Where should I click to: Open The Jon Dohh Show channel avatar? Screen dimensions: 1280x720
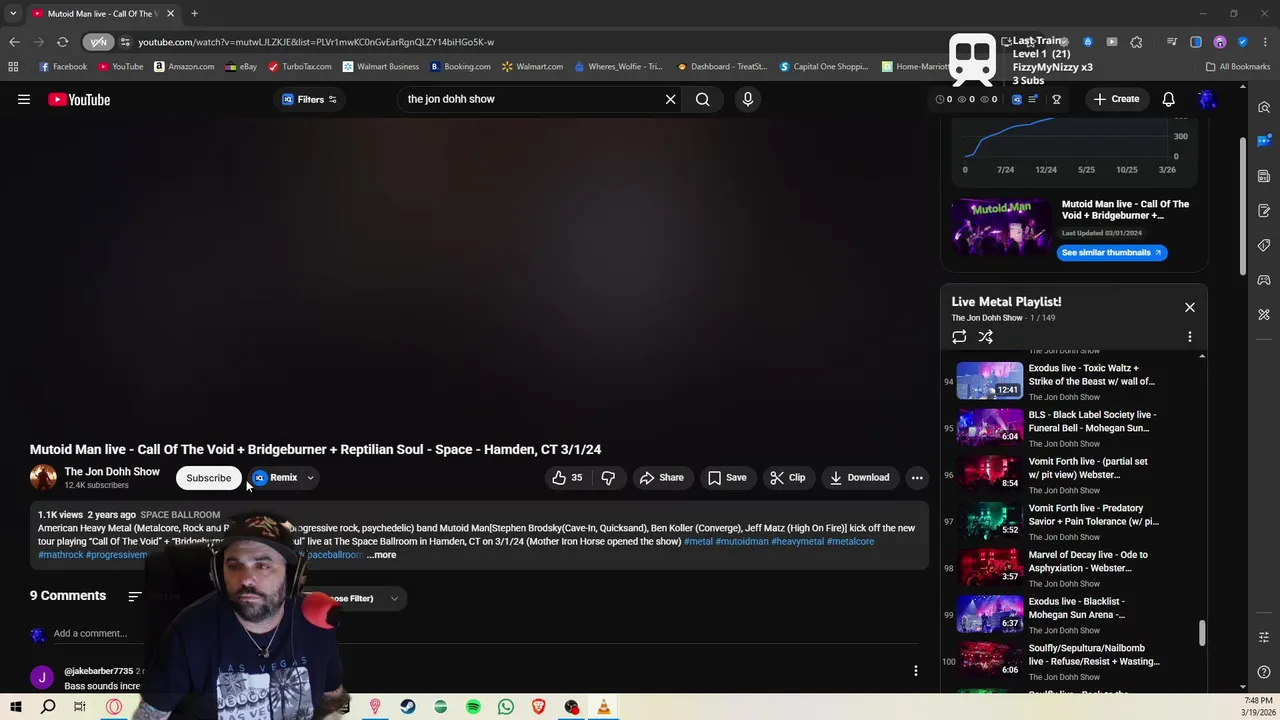[x=43, y=477]
